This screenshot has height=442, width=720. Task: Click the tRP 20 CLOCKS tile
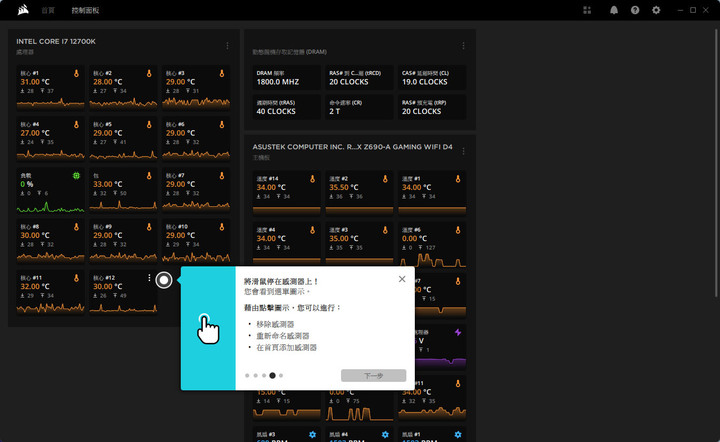pos(432,107)
